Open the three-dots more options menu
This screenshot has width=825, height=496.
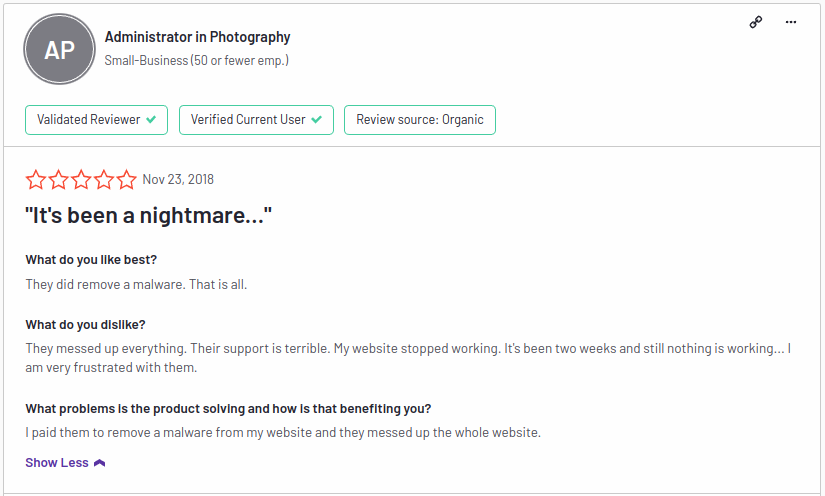(x=790, y=22)
